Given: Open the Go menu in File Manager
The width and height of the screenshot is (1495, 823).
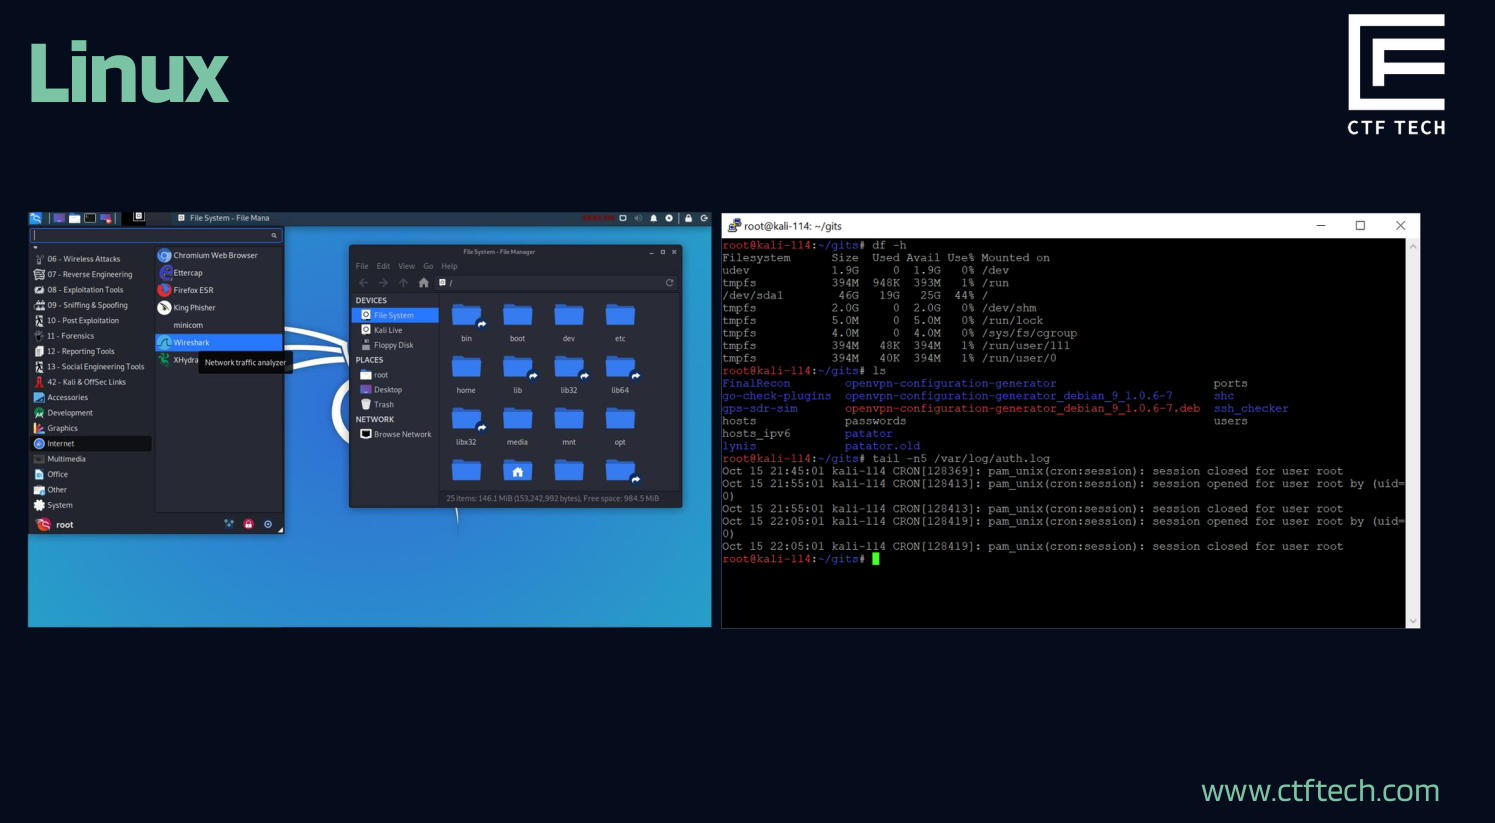Looking at the screenshot, I should point(428,266).
